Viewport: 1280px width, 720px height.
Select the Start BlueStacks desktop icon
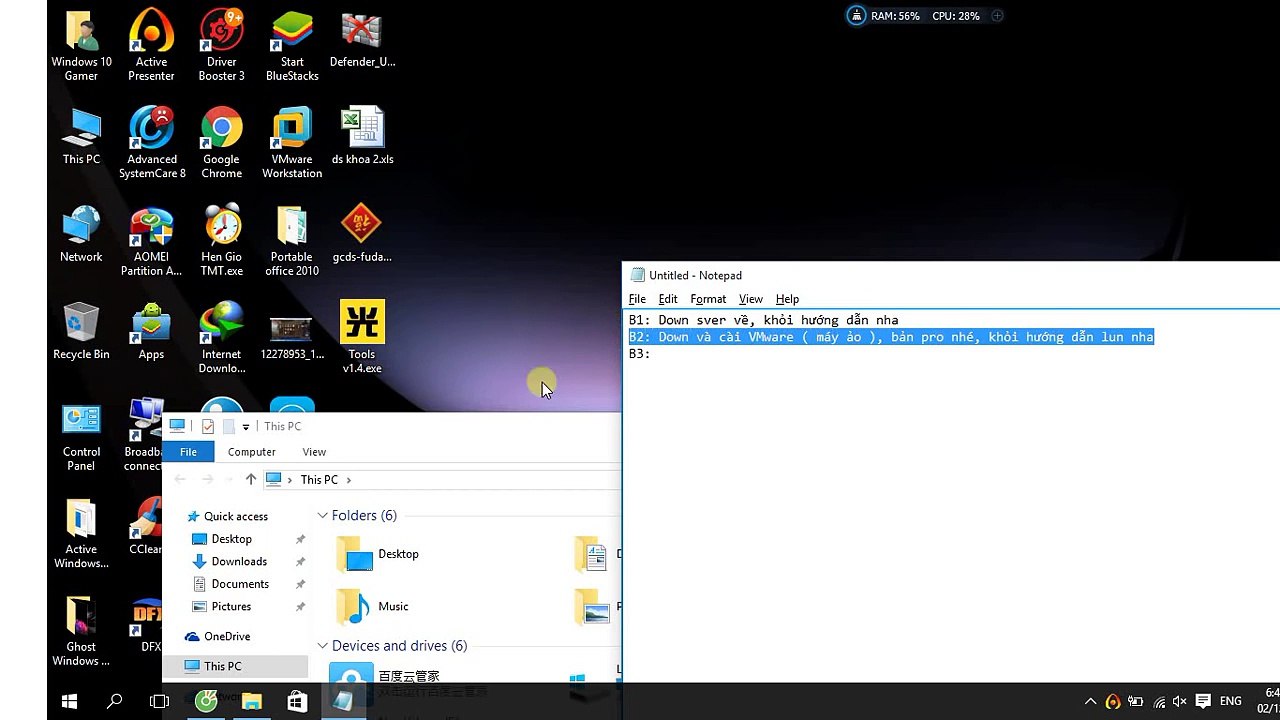(292, 46)
